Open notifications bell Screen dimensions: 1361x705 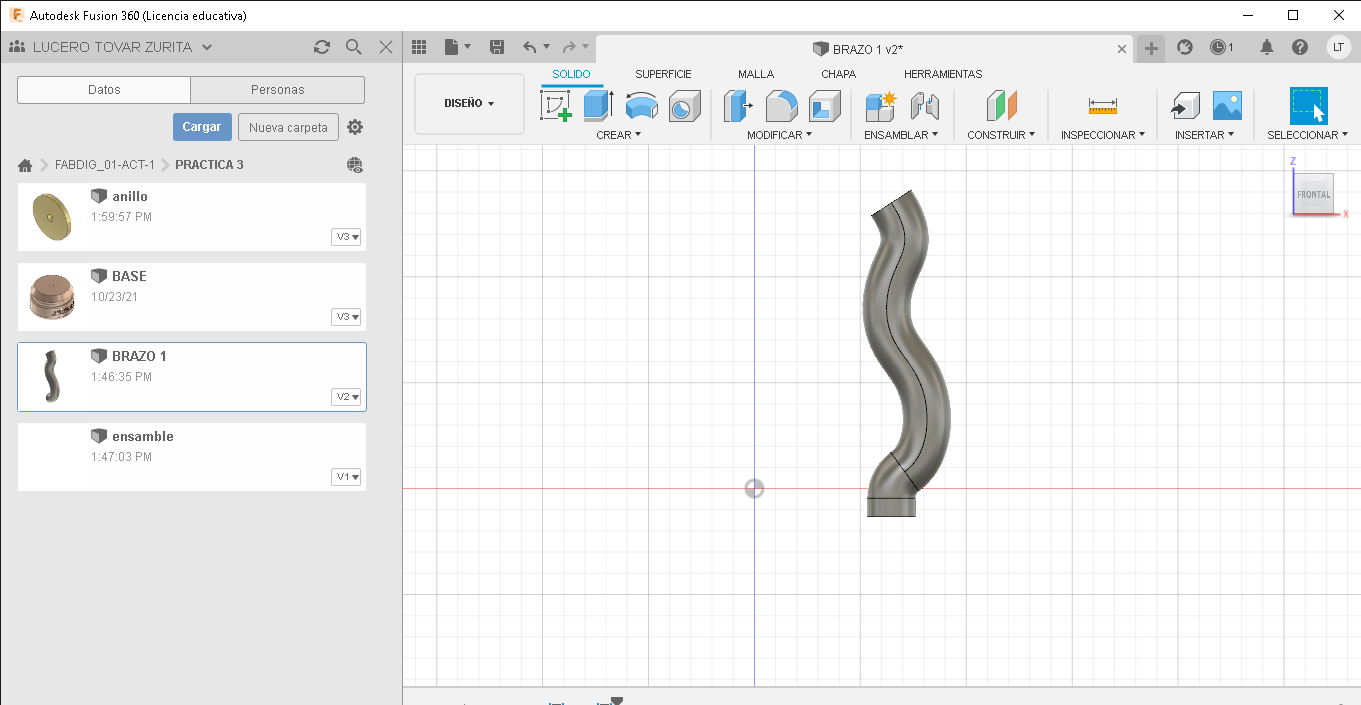pos(1267,47)
